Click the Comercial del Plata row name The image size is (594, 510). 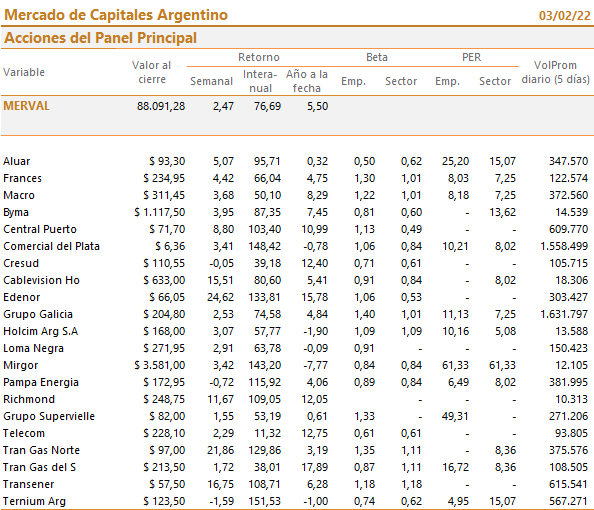[51, 246]
